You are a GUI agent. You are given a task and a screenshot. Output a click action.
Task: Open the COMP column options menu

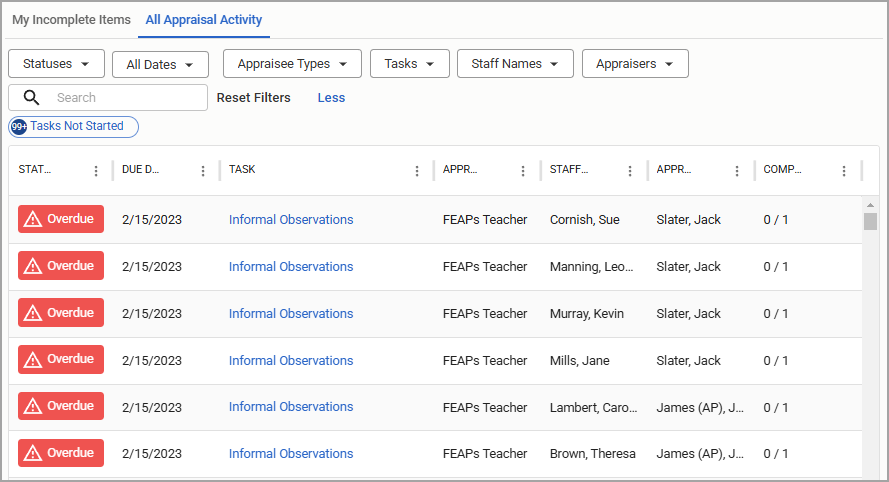point(844,171)
